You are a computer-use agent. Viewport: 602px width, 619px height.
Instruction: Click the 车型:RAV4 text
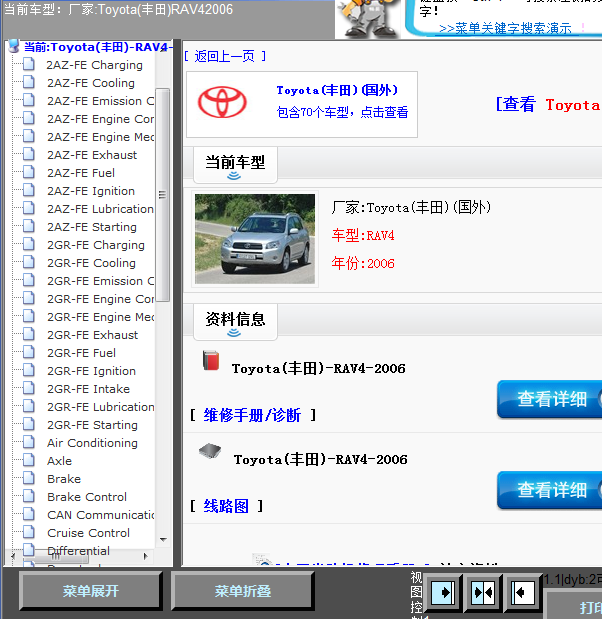(x=363, y=235)
